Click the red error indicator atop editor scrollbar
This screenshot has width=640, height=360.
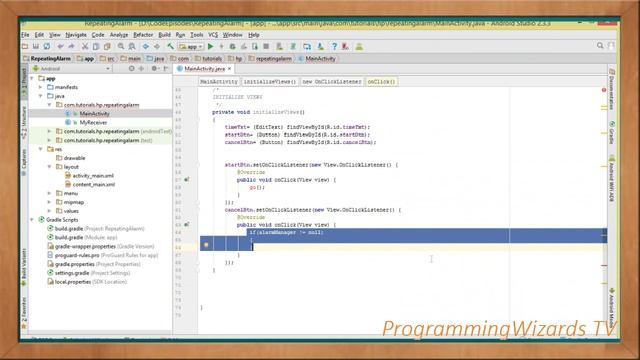point(604,90)
